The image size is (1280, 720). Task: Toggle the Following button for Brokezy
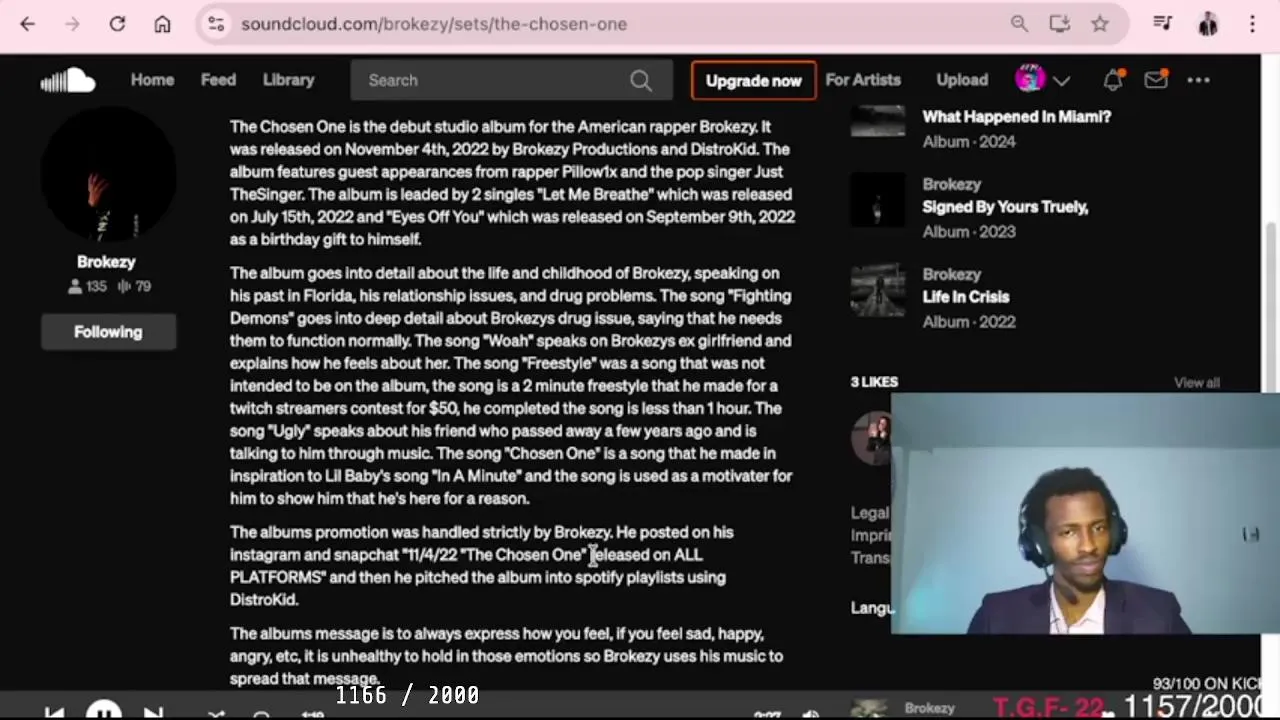[x=108, y=332]
